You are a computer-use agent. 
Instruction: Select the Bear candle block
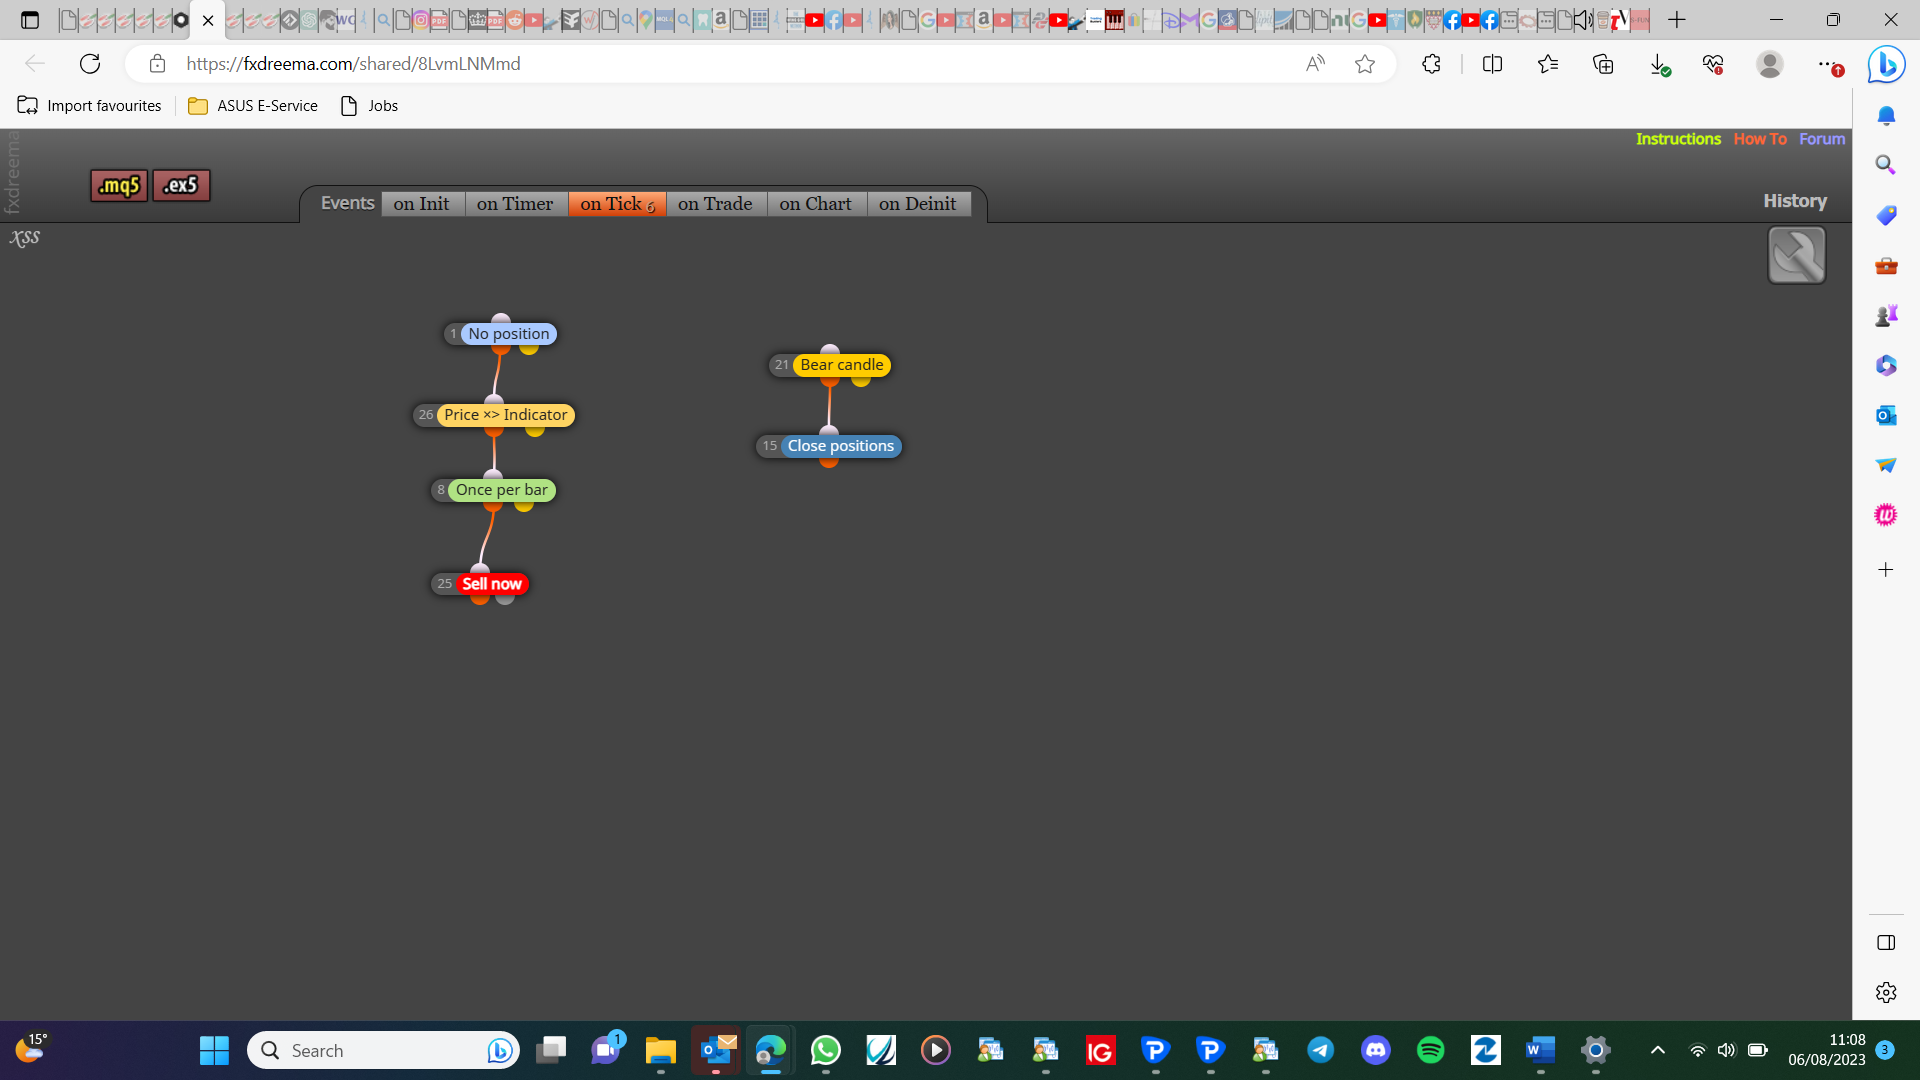[841, 365]
